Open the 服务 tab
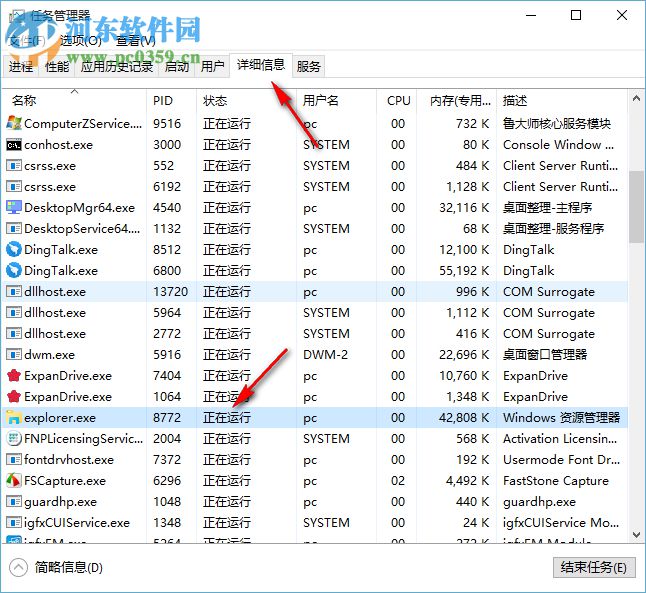This screenshot has width=646, height=593. [309, 66]
